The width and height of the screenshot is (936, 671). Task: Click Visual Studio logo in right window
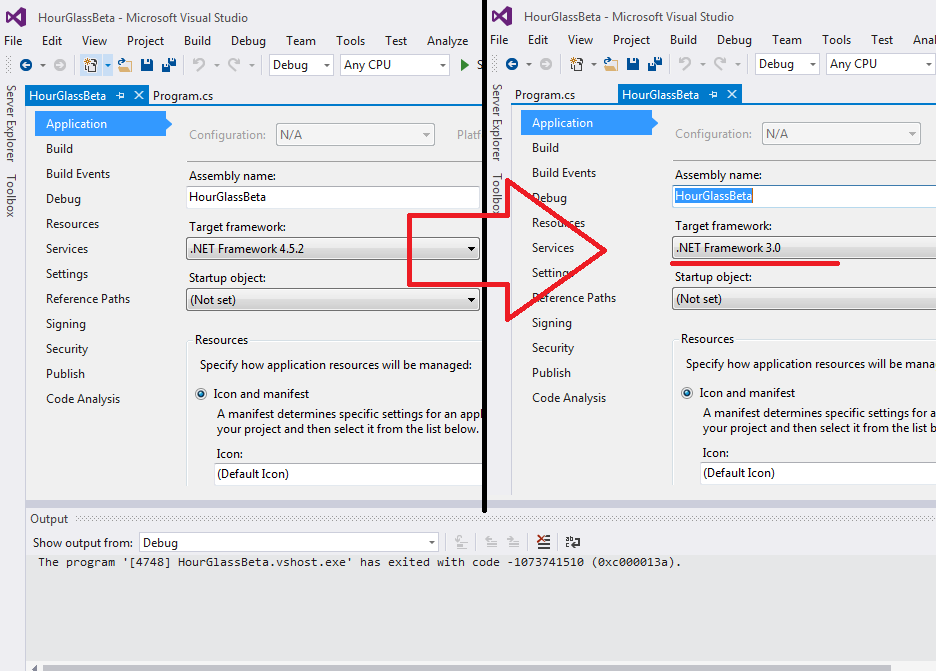(502, 16)
